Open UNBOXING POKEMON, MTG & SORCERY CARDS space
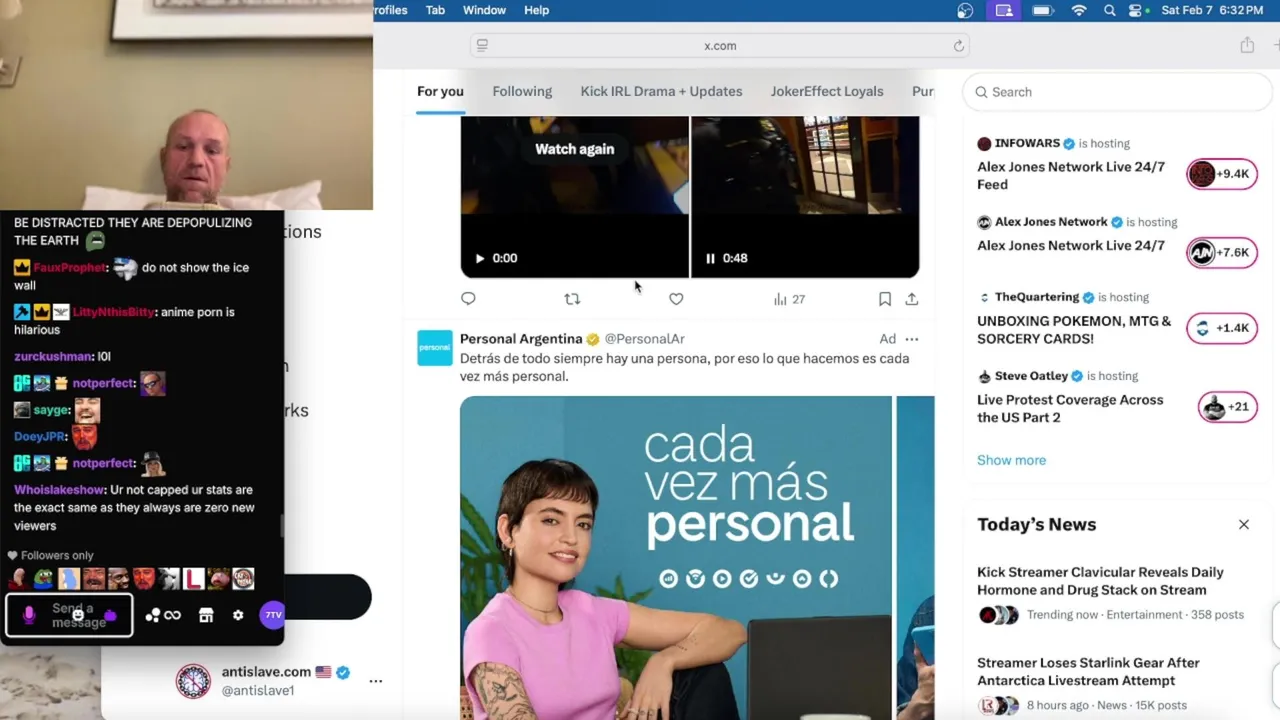The image size is (1280, 720). click(x=1074, y=330)
